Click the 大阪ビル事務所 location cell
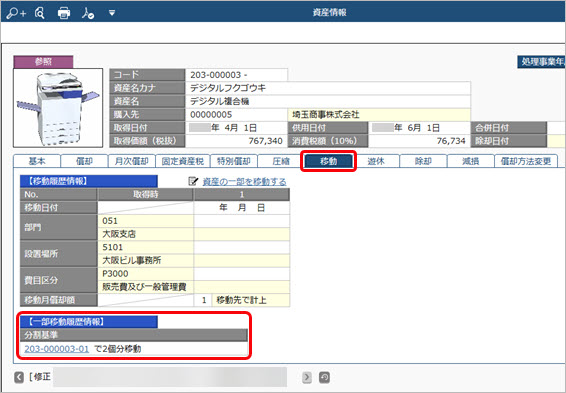 [x=145, y=260]
